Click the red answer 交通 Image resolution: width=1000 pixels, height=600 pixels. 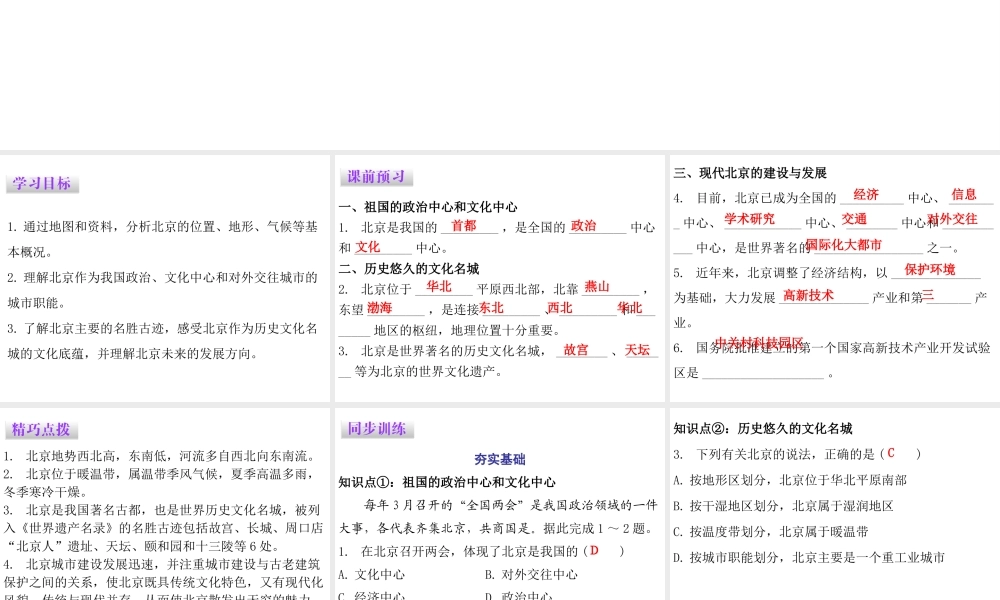pos(854,219)
